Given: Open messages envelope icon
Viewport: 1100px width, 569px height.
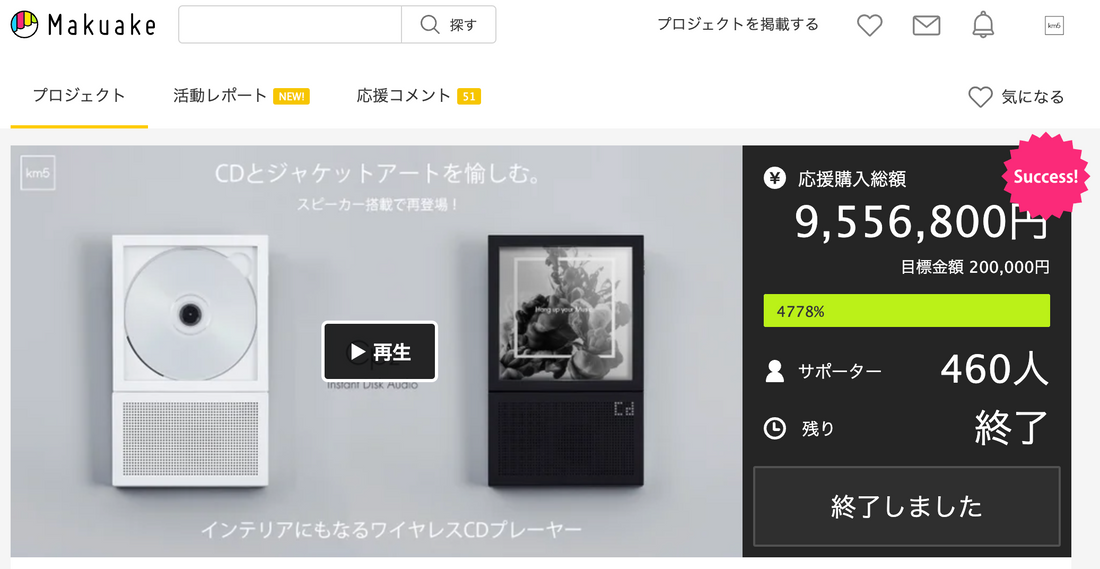Looking at the screenshot, I should coord(926,25).
